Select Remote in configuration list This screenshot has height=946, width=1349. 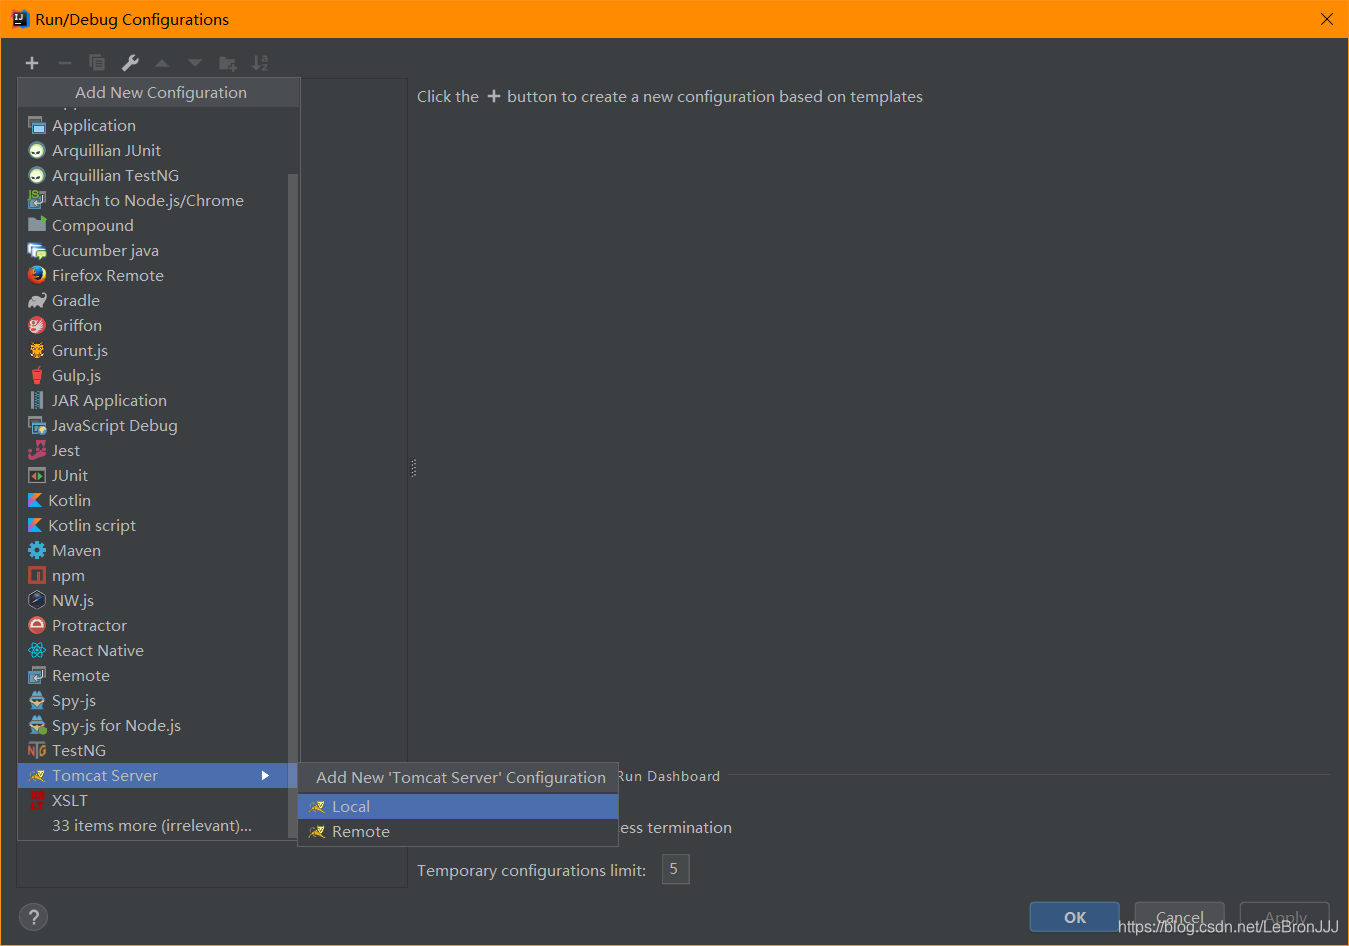(x=158, y=675)
